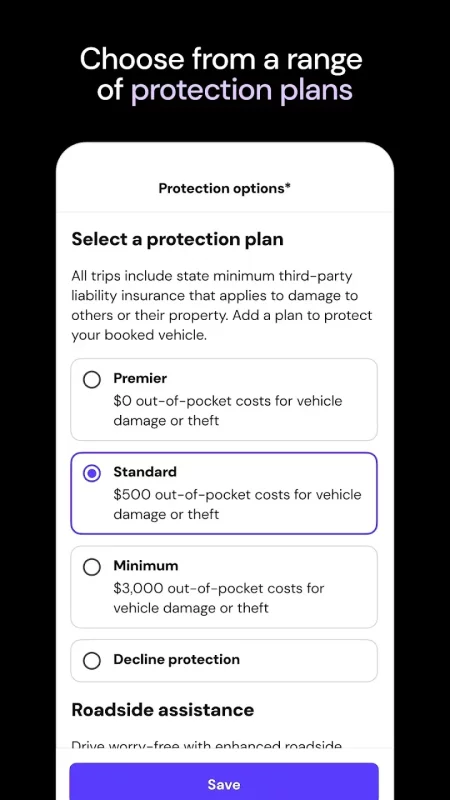
Task: Click the Decline protection label
Action: 176,660
